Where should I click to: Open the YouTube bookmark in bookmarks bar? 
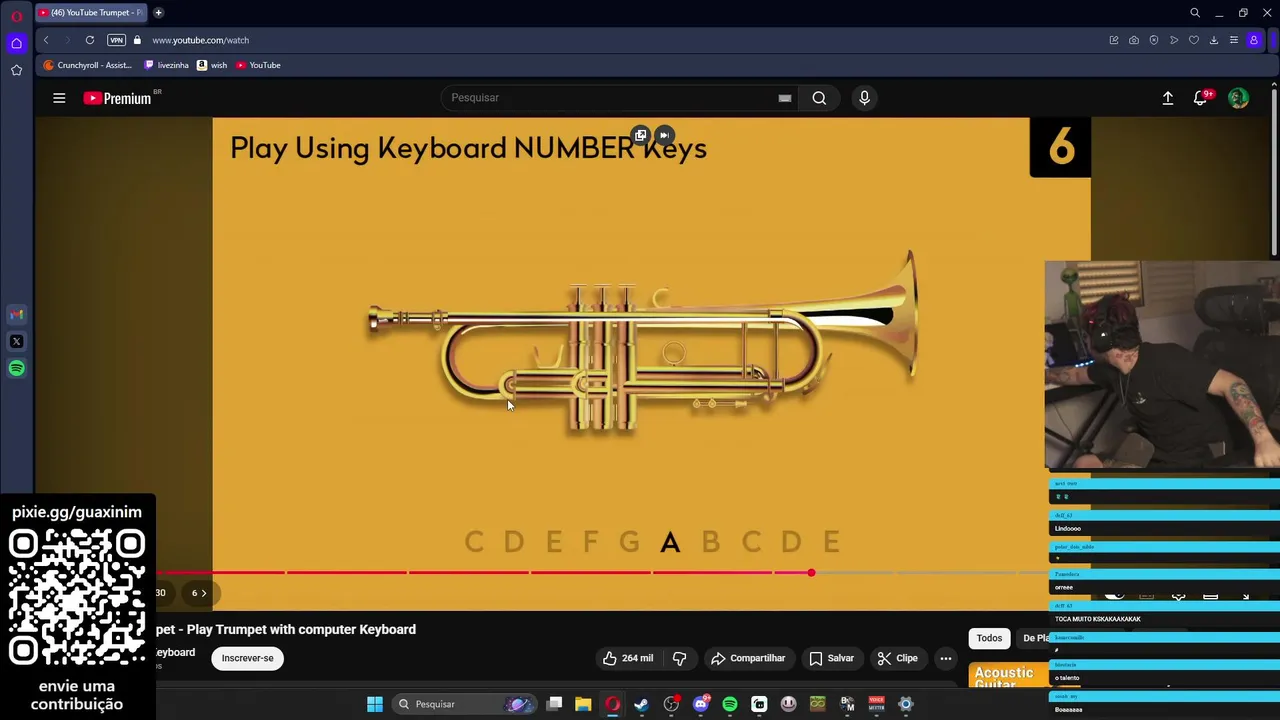click(x=258, y=65)
